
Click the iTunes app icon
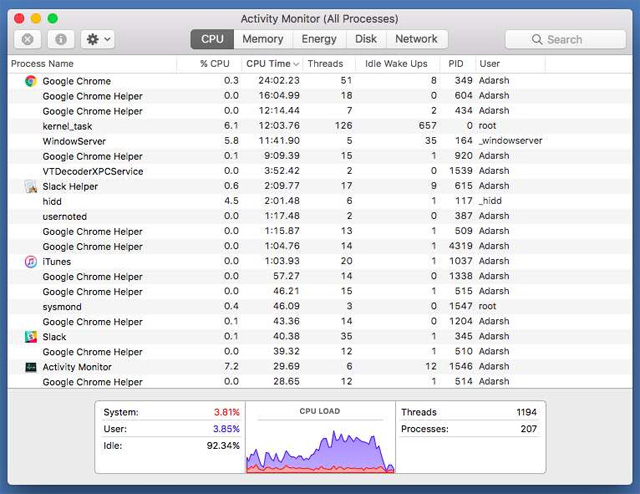[x=31, y=261]
